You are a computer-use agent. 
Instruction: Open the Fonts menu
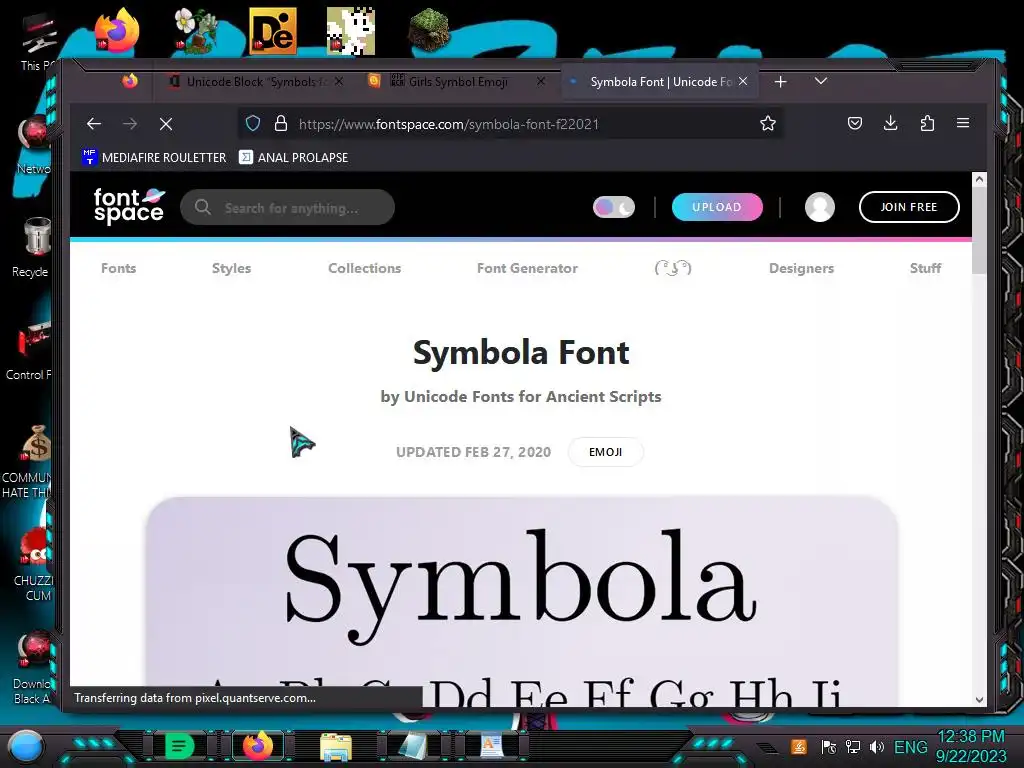tap(118, 268)
